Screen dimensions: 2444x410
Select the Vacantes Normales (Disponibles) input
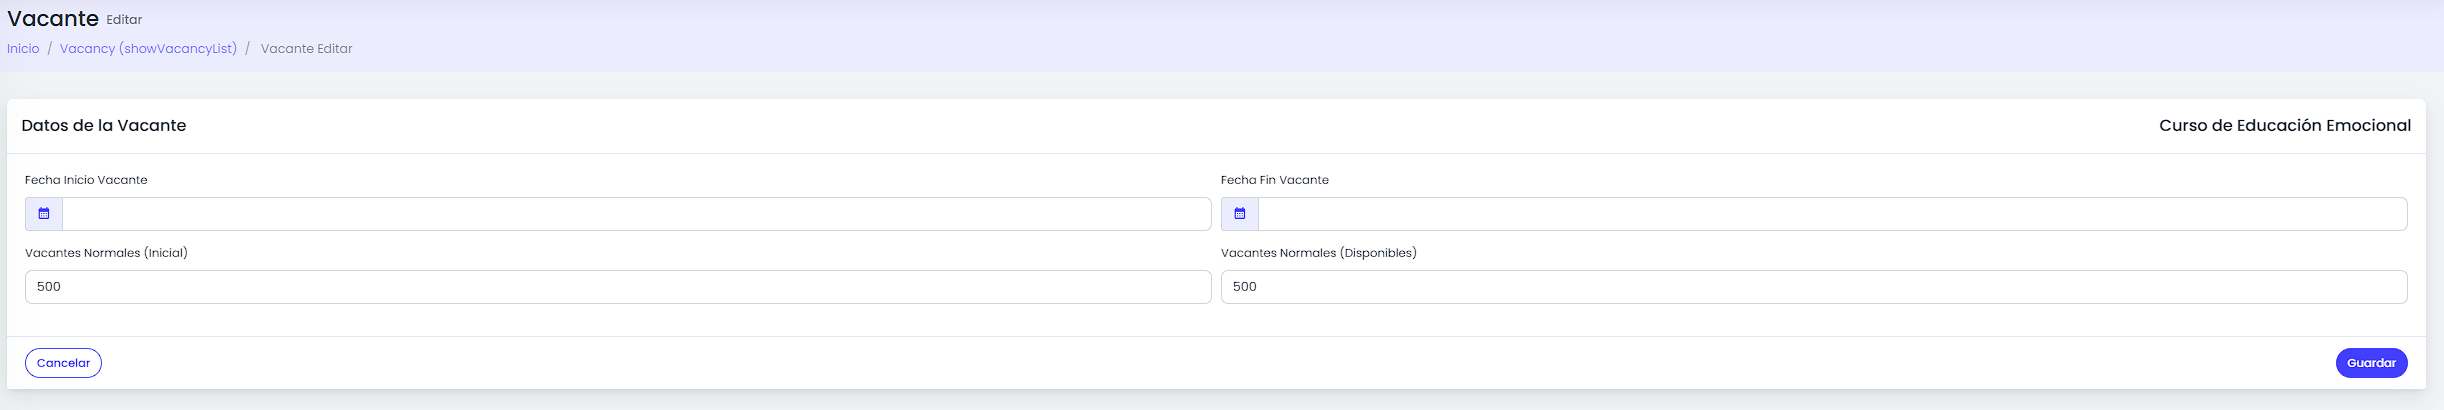1814,287
